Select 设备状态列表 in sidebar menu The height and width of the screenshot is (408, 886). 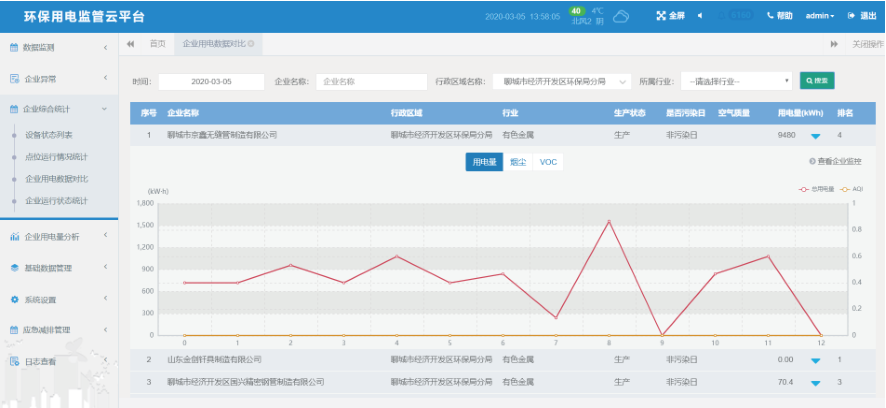coord(49,134)
